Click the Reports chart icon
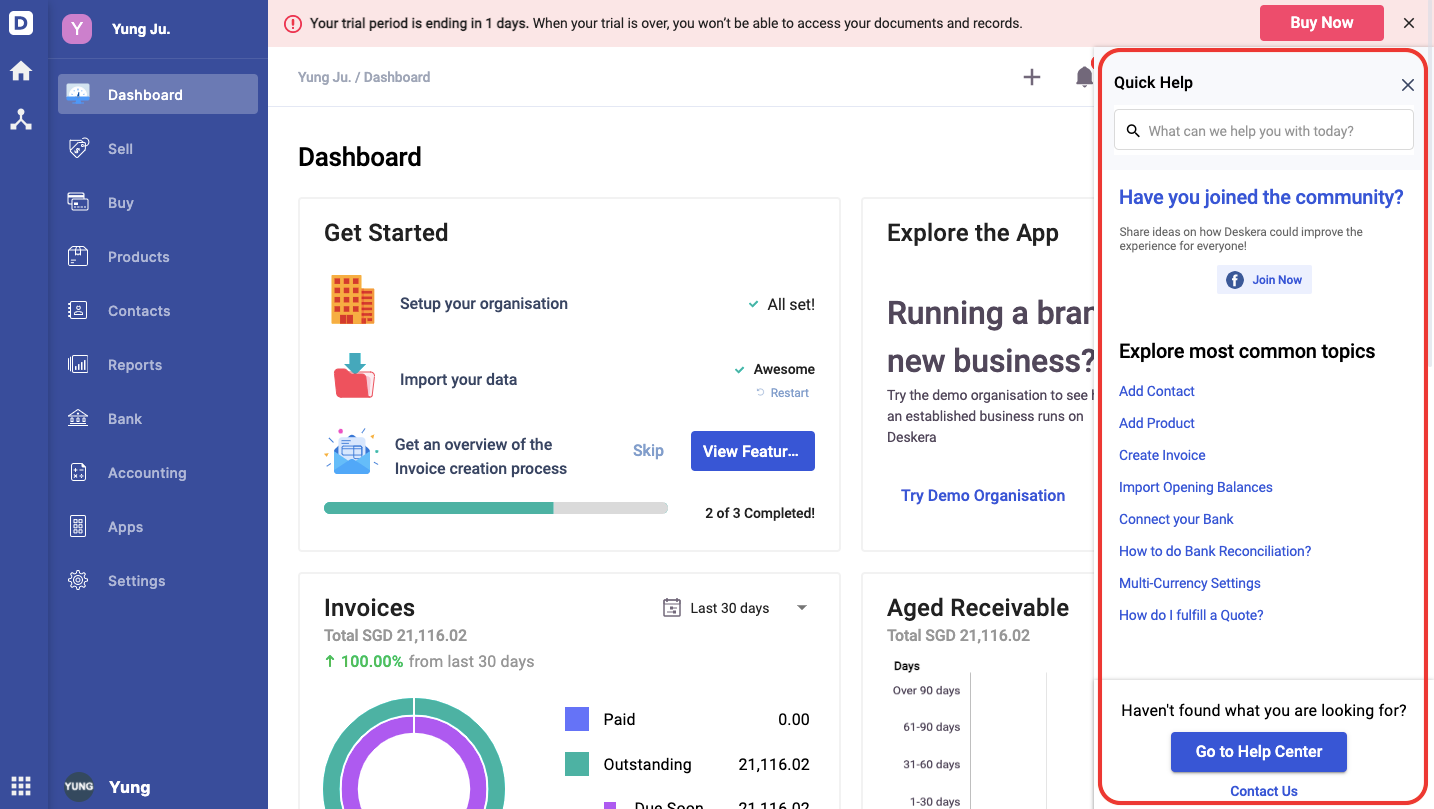This screenshot has width=1434, height=809. point(78,364)
